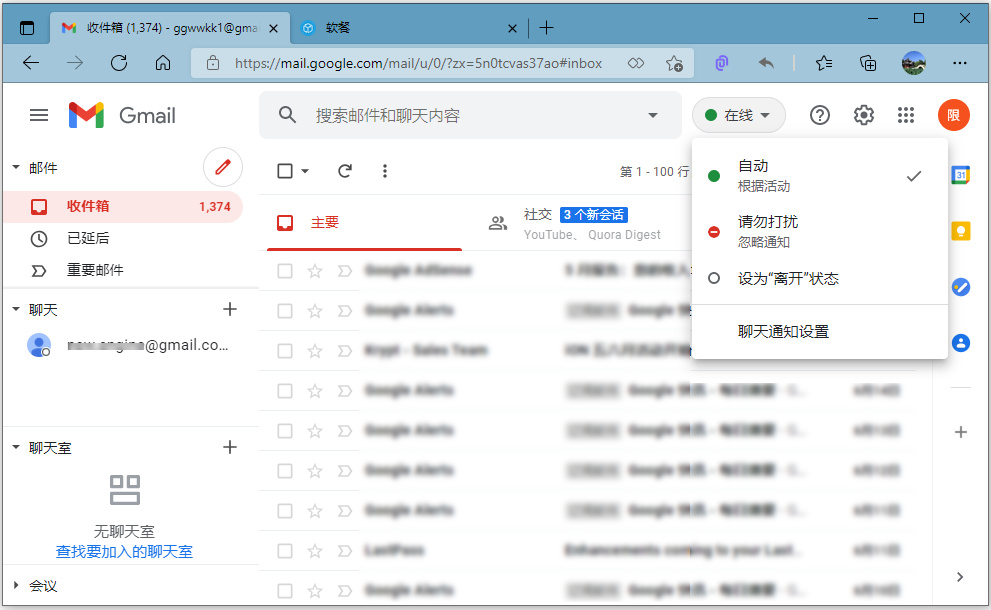
Task: Open the Google Apps grid
Action: tap(906, 115)
